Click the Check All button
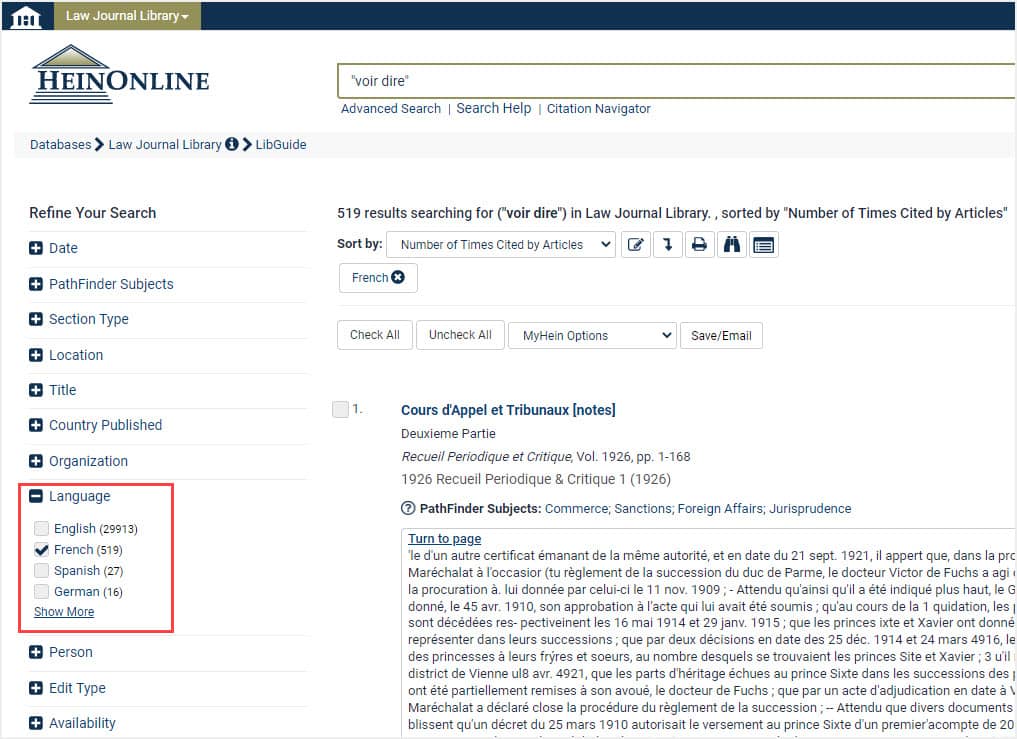The width and height of the screenshot is (1017, 739). tap(375, 335)
